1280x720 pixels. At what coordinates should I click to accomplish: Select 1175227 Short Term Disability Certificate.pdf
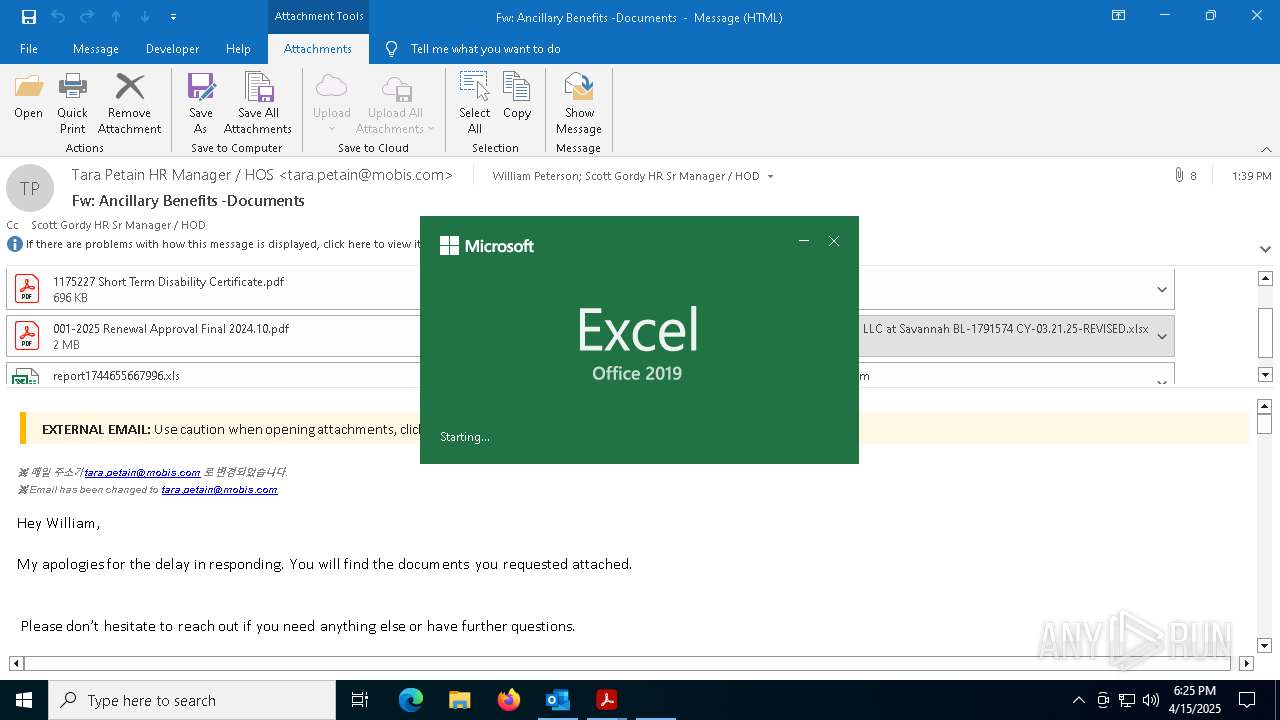214,289
